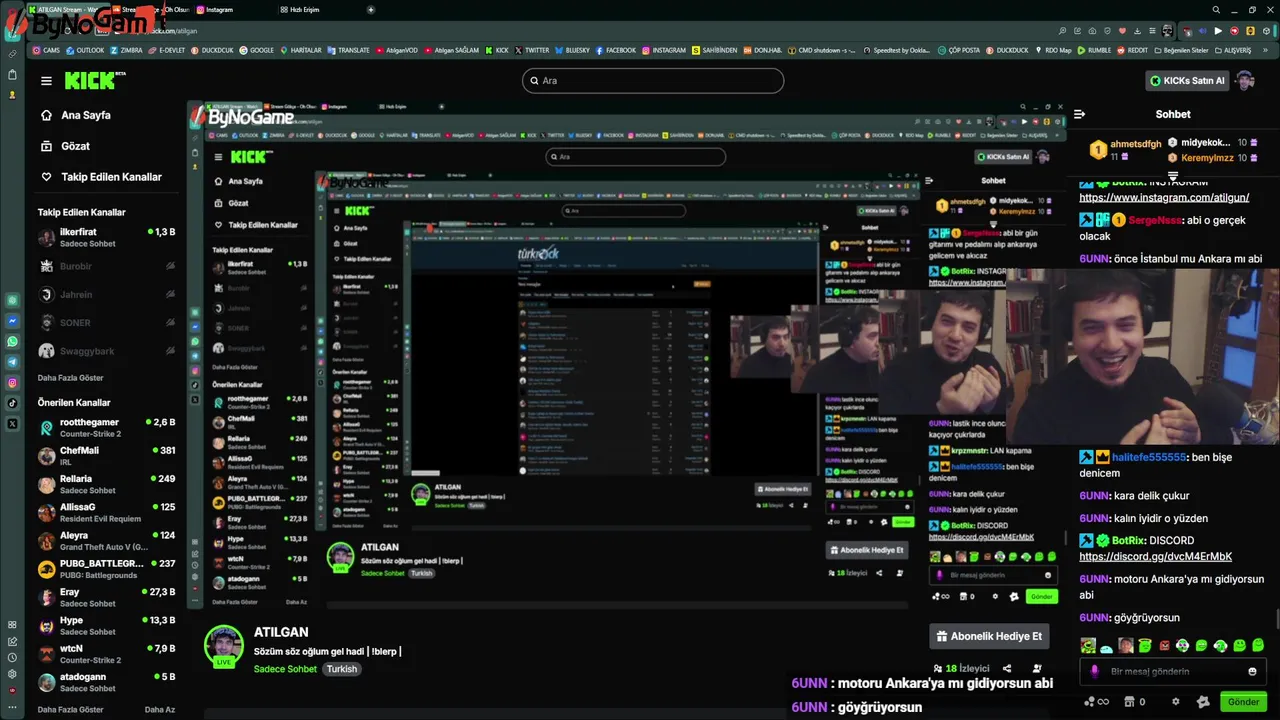This screenshot has height=720, width=1280.
Task: Select the Swaggybark followed channel
Action: [106, 351]
